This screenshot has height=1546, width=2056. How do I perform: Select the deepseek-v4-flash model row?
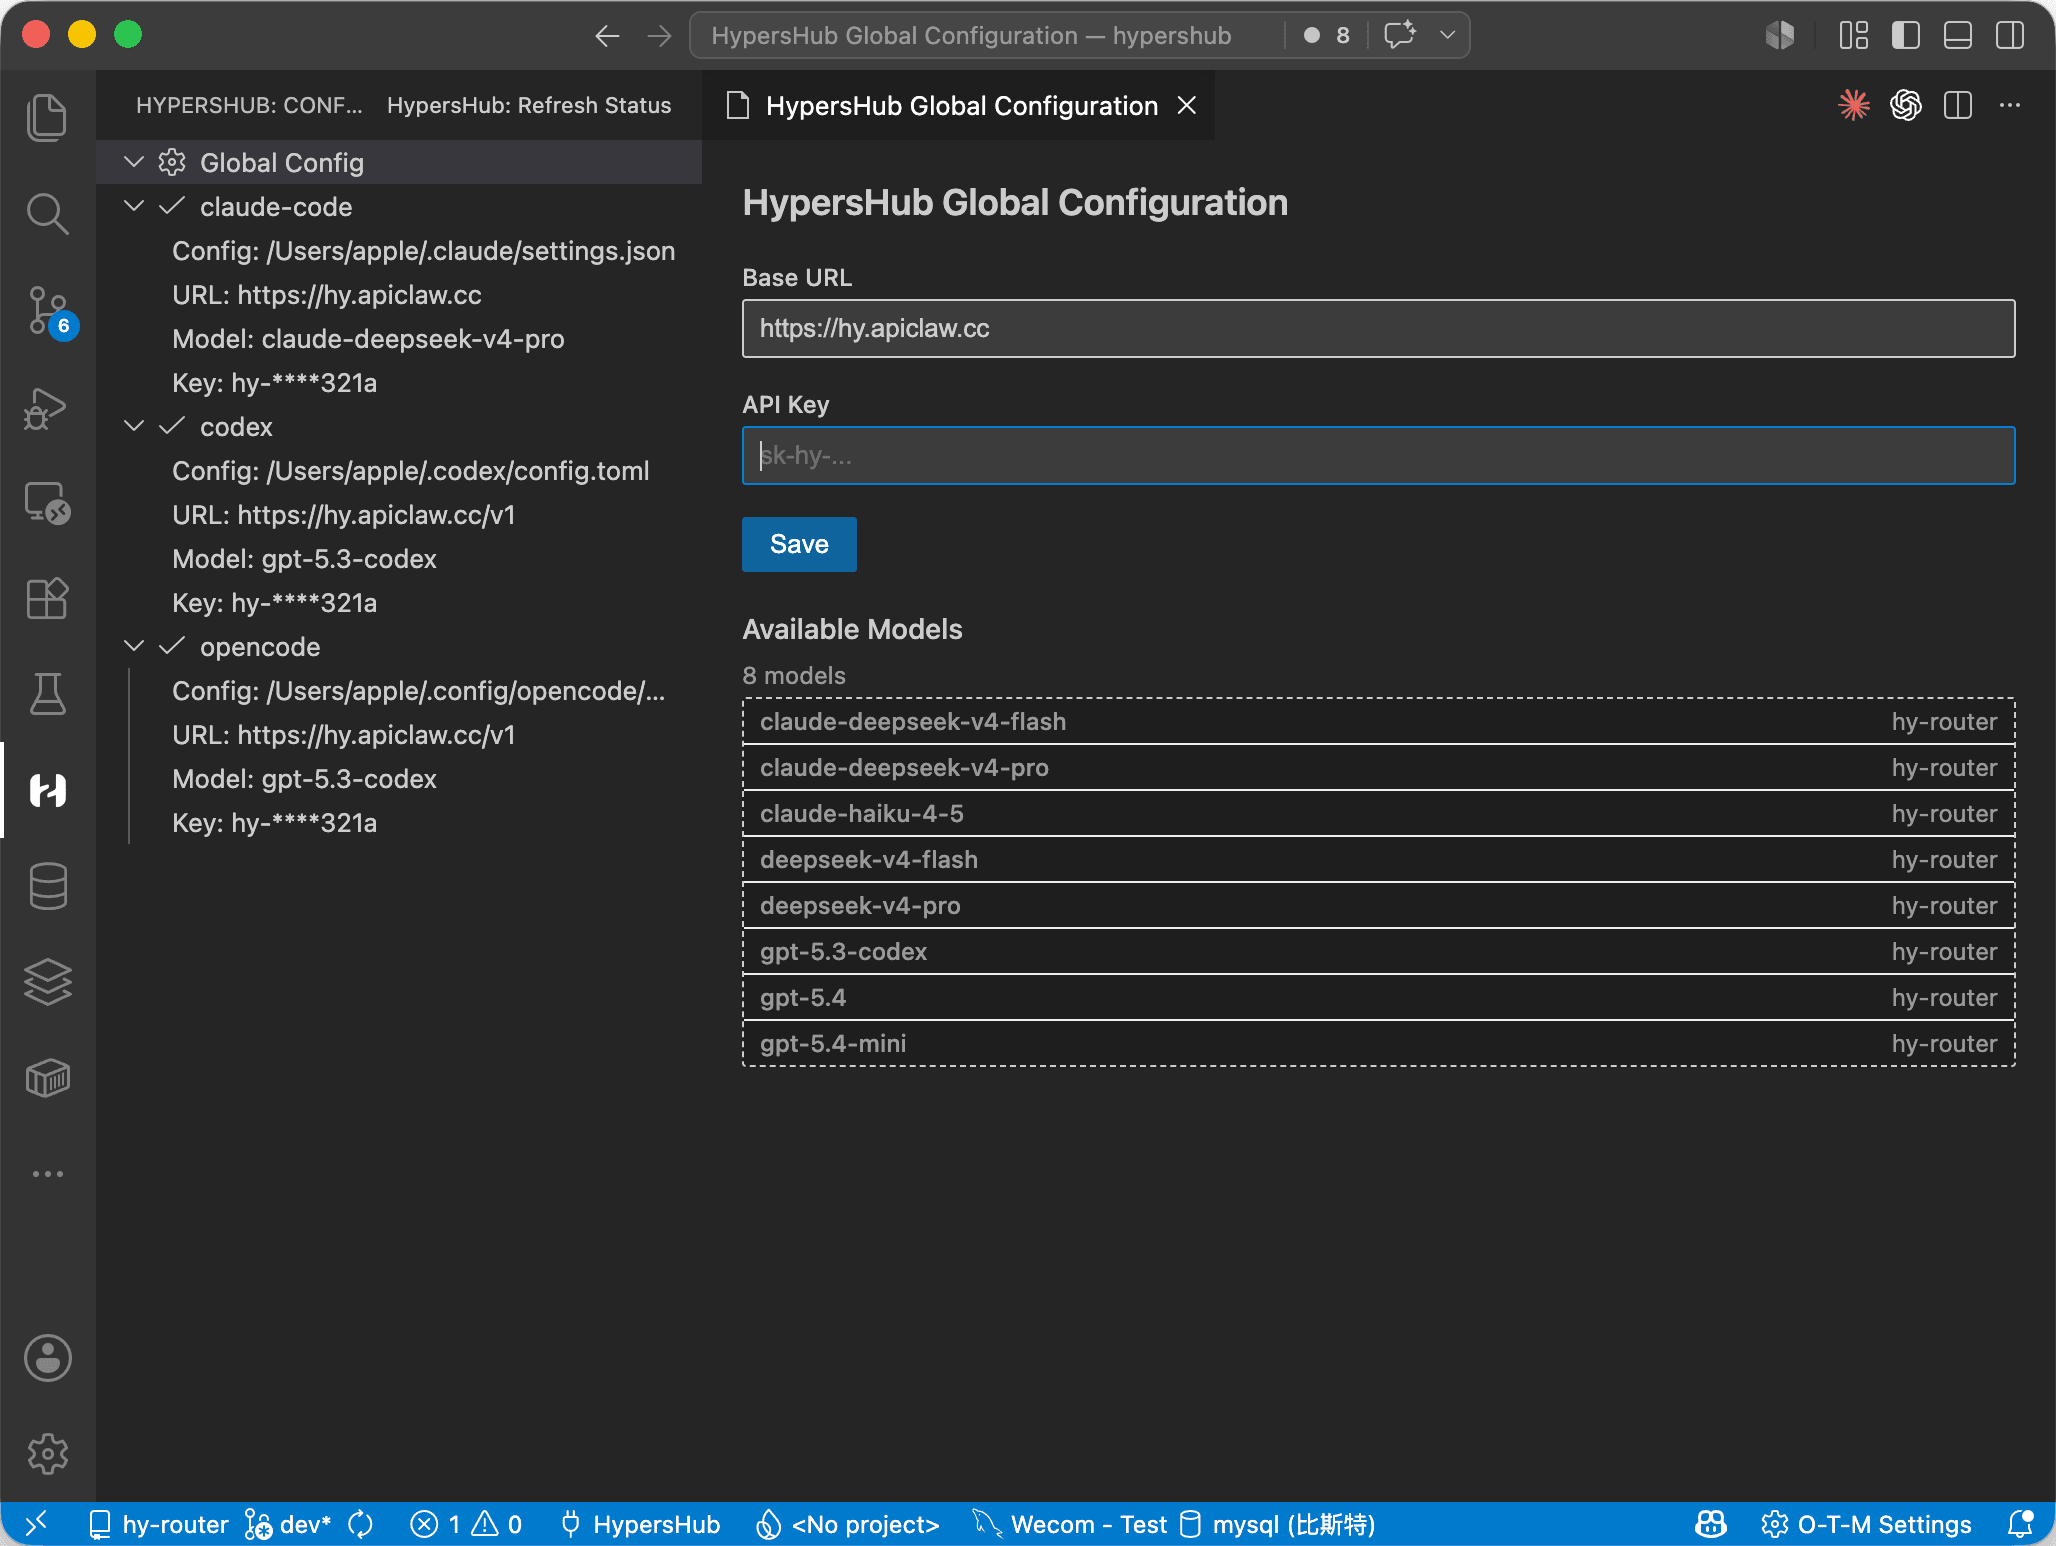coord(1378,860)
